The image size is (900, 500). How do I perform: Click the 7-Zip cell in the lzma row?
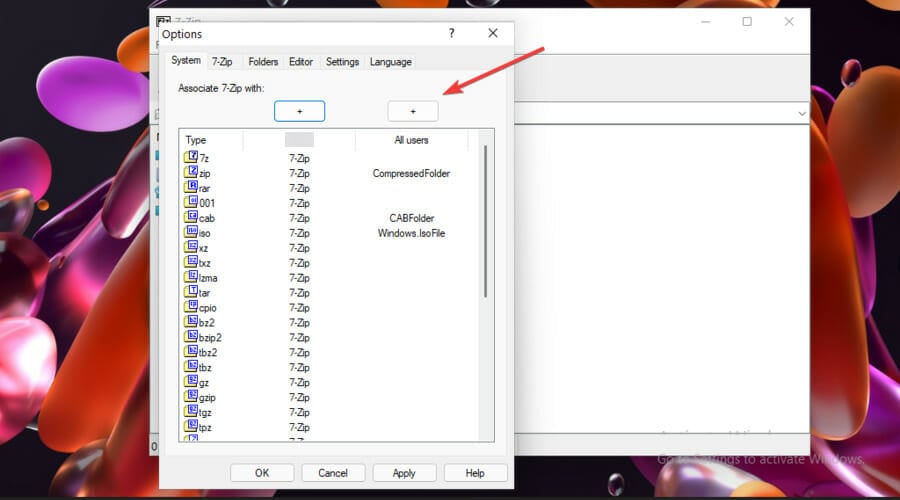coord(300,278)
